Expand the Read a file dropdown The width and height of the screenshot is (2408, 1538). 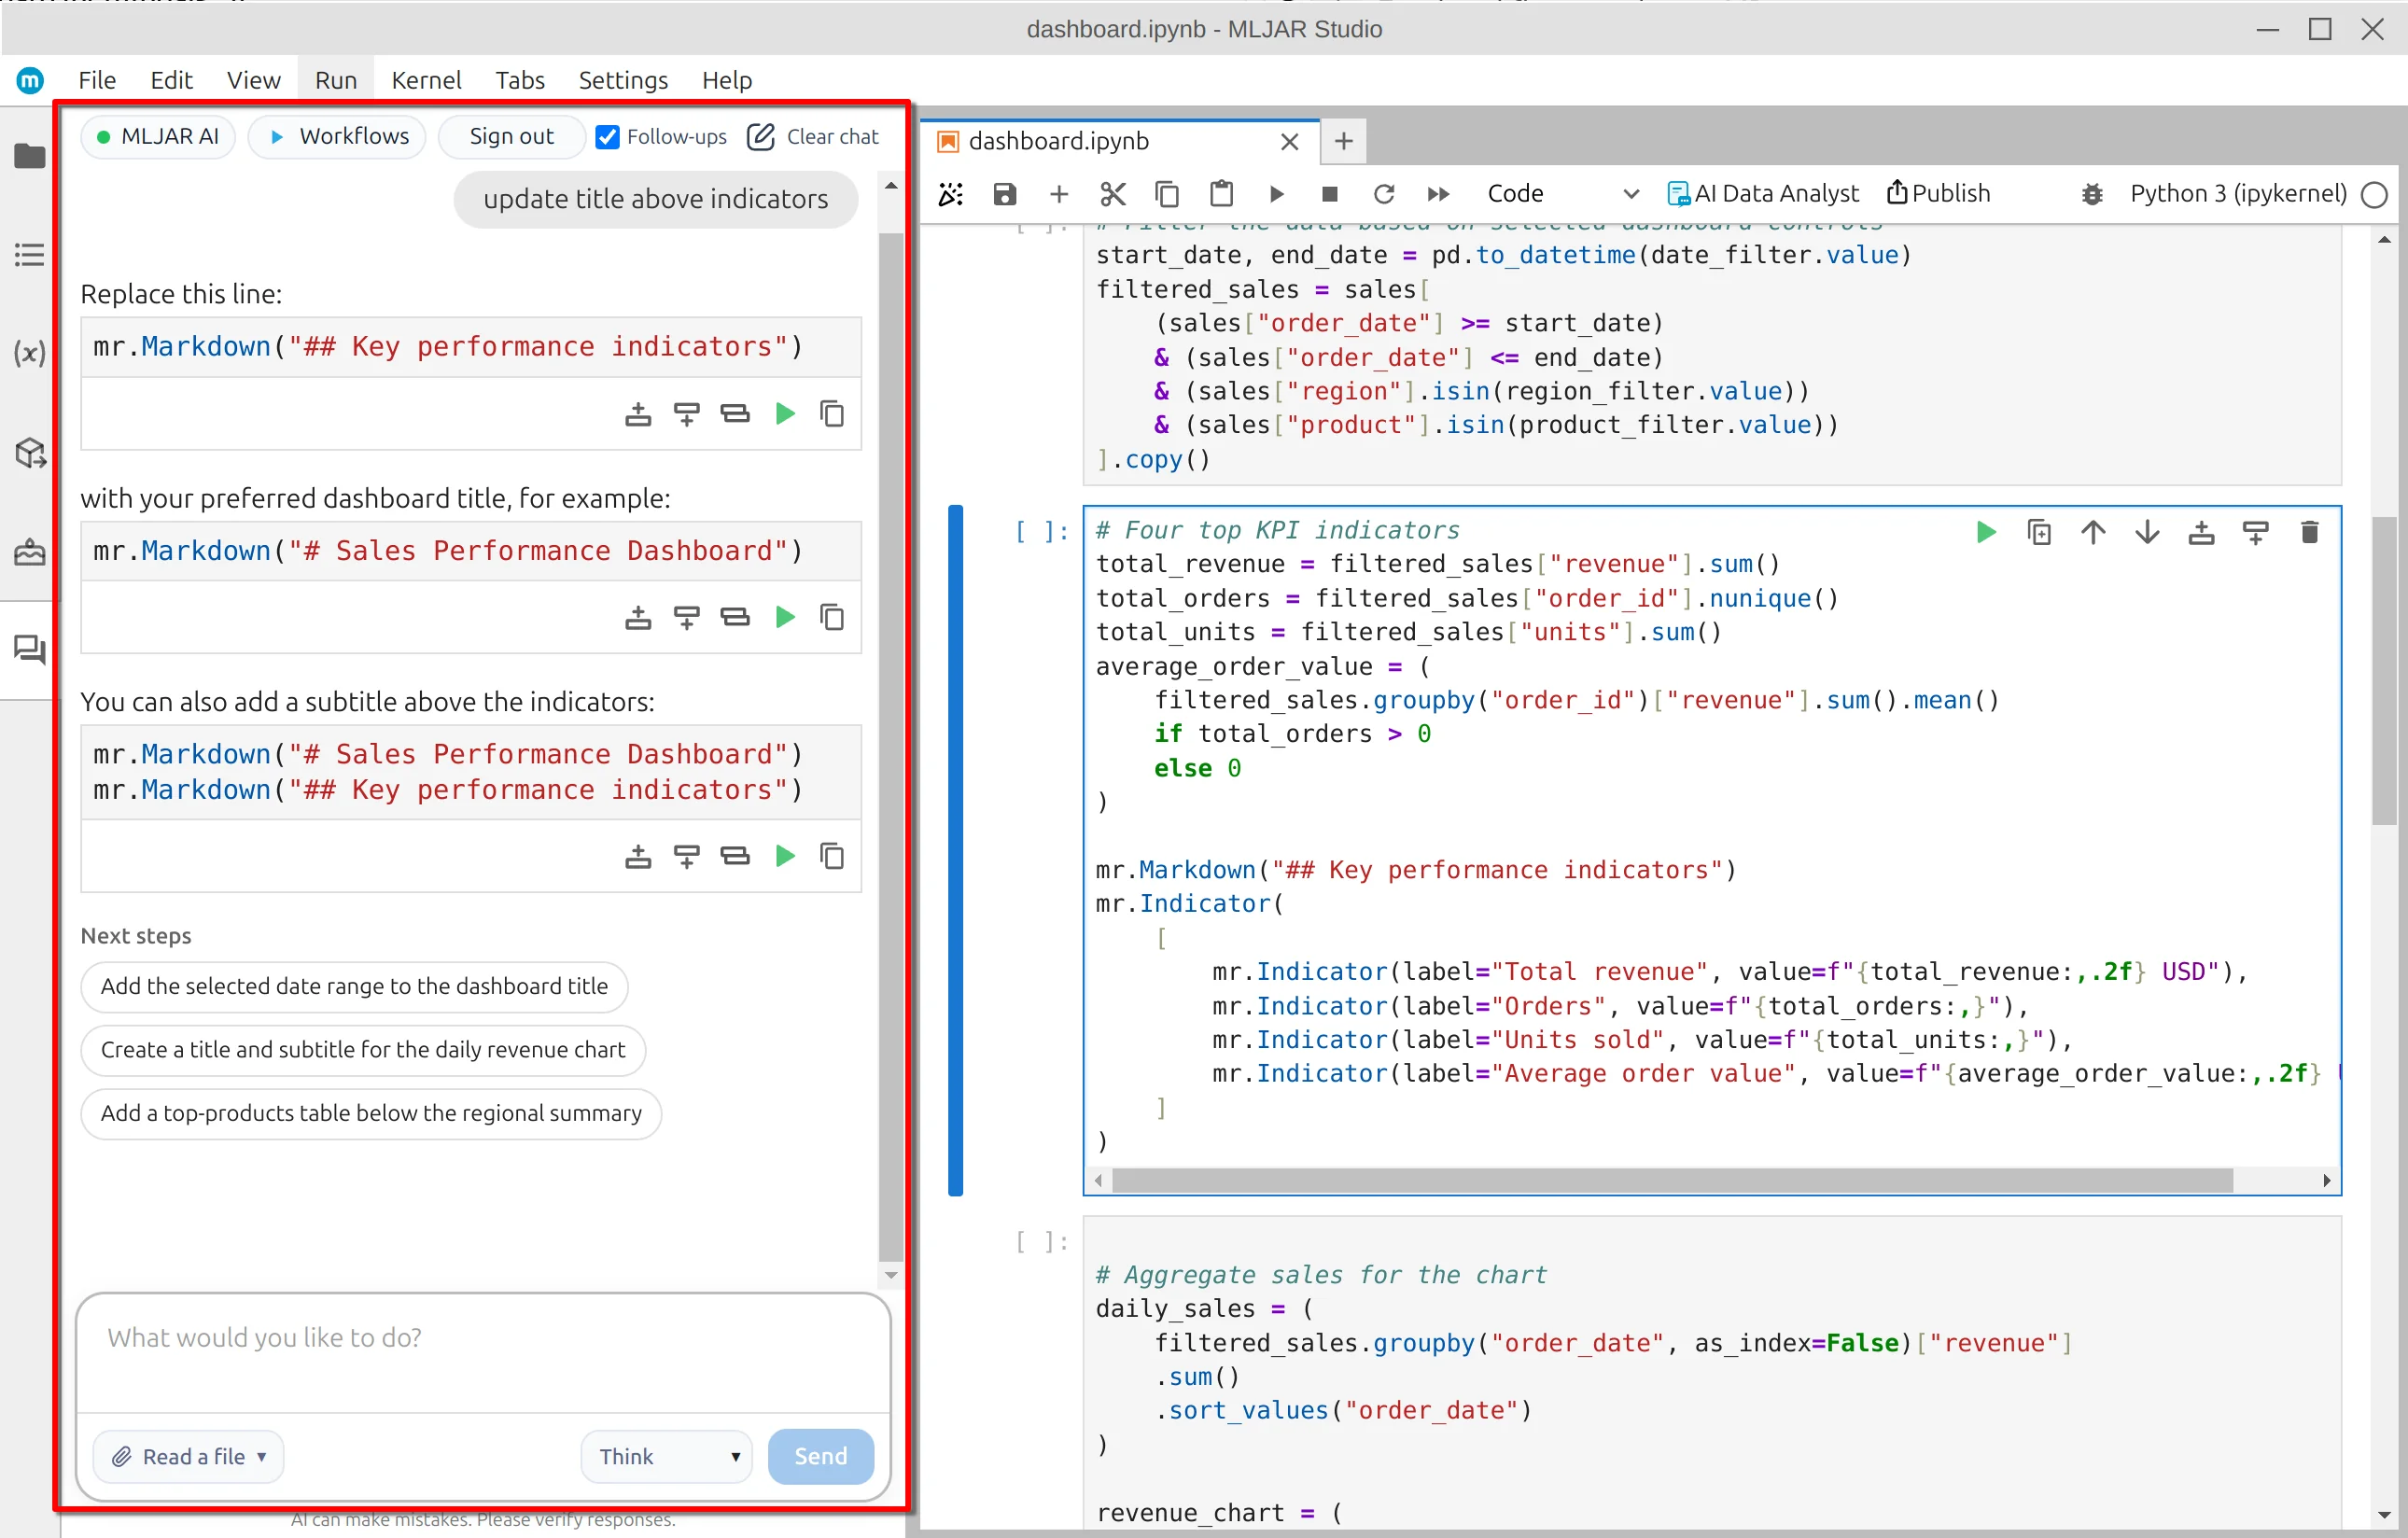point(188,1456)
